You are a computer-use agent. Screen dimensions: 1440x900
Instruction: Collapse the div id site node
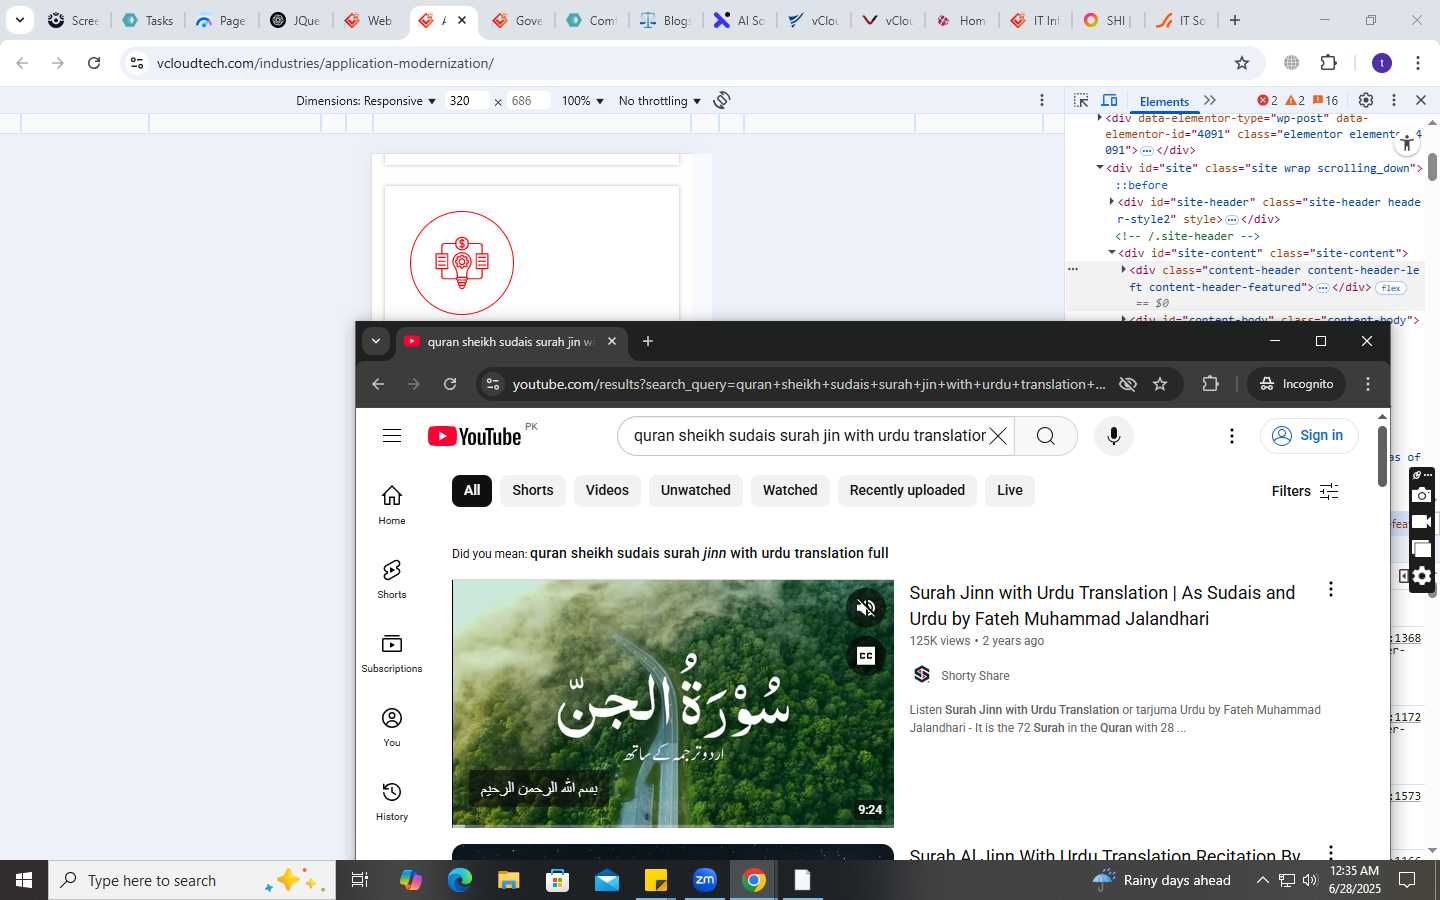click(x=1100, y=168)
